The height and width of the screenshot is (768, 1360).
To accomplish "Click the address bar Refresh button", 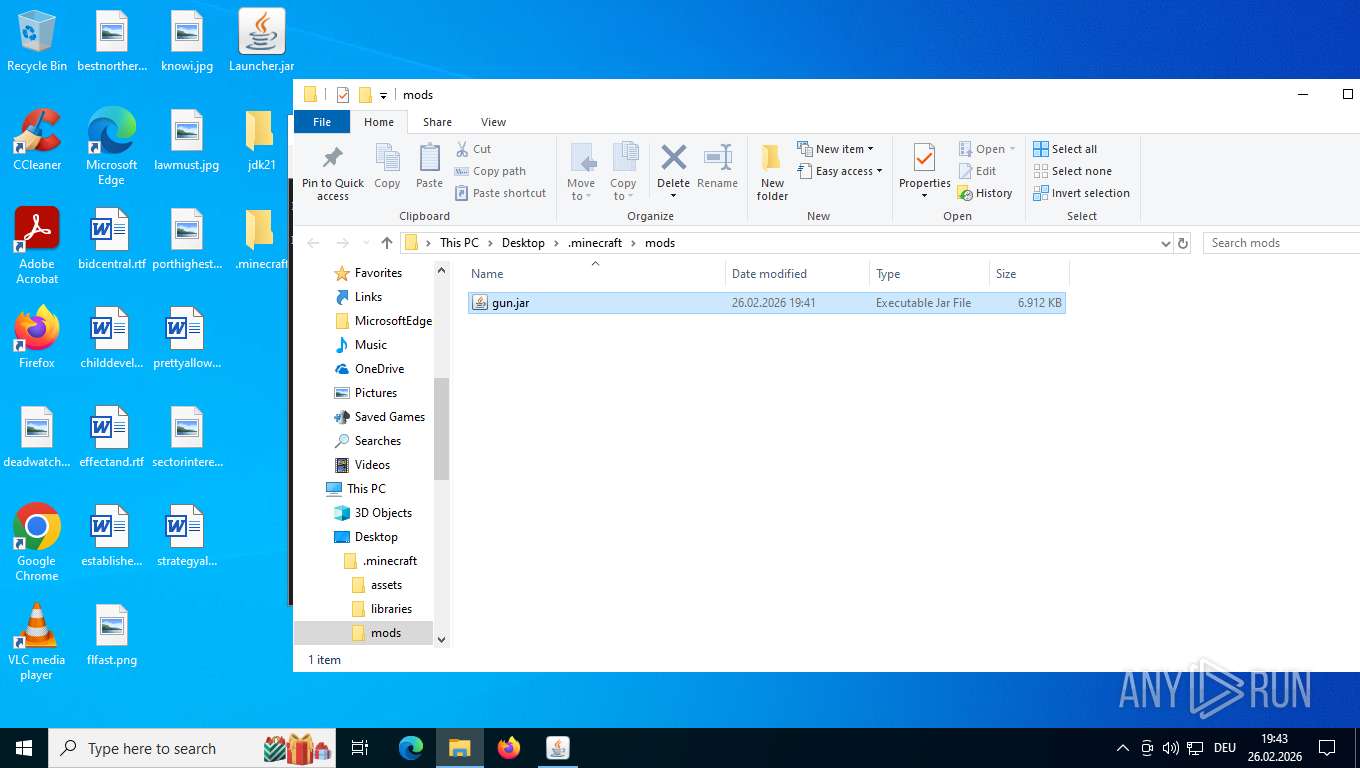I will pos(1183,243).
